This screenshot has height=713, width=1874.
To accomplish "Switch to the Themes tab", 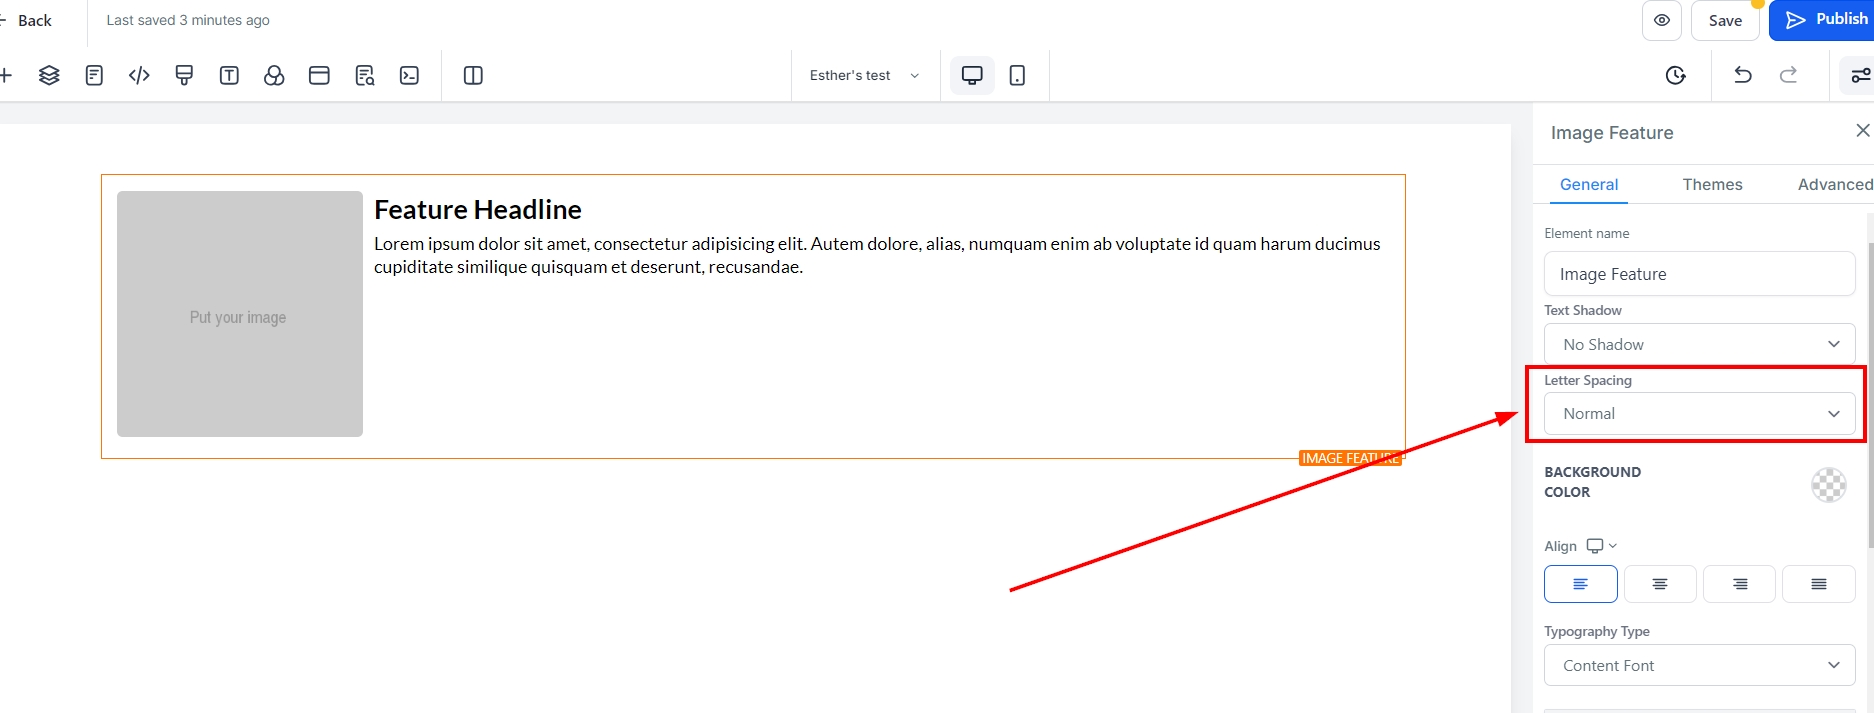I will pos(1712,184).
